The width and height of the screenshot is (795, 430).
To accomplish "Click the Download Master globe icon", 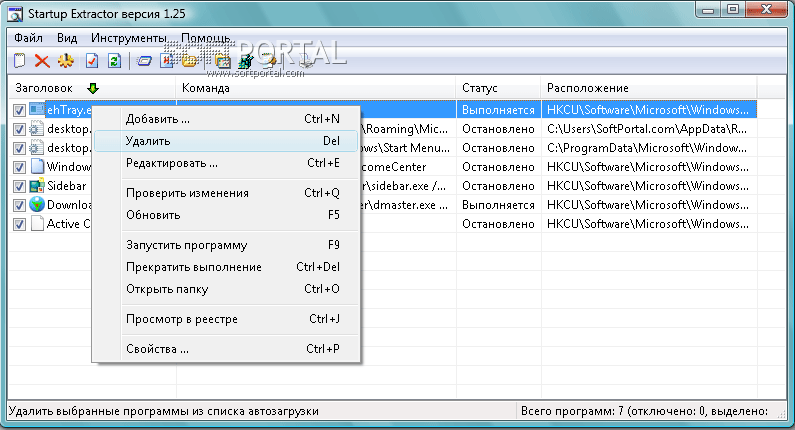I will [x=37, y=204].
